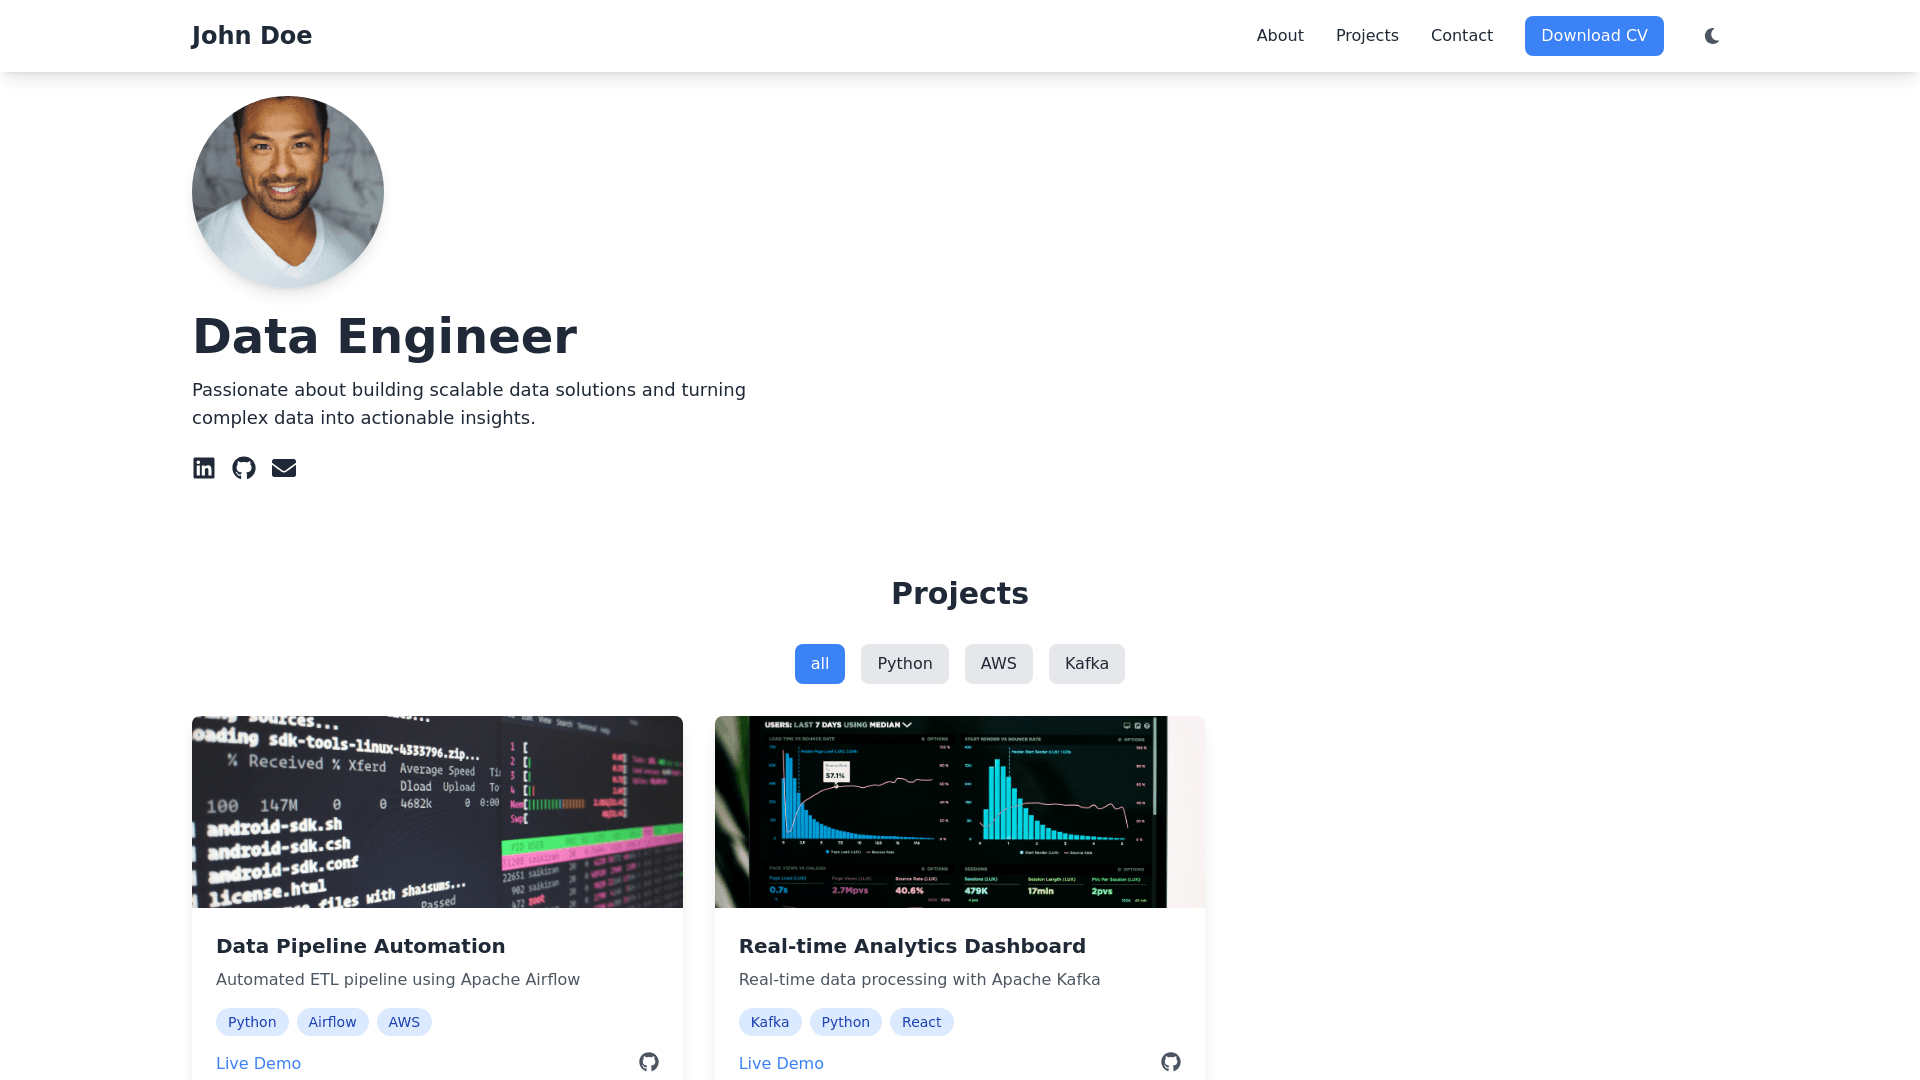Open Contact link in navbar

coord(1461,36)
